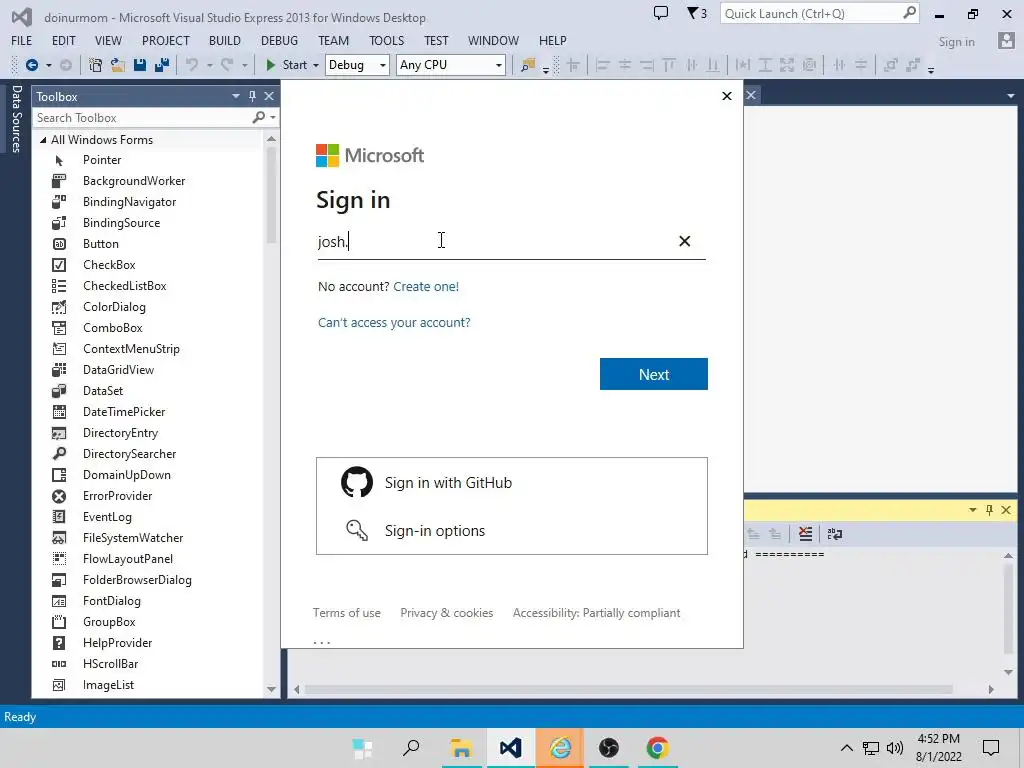Click the Toolbox panel pin icon
This screenshot has height=768, width=1024.
pos(252,96)
